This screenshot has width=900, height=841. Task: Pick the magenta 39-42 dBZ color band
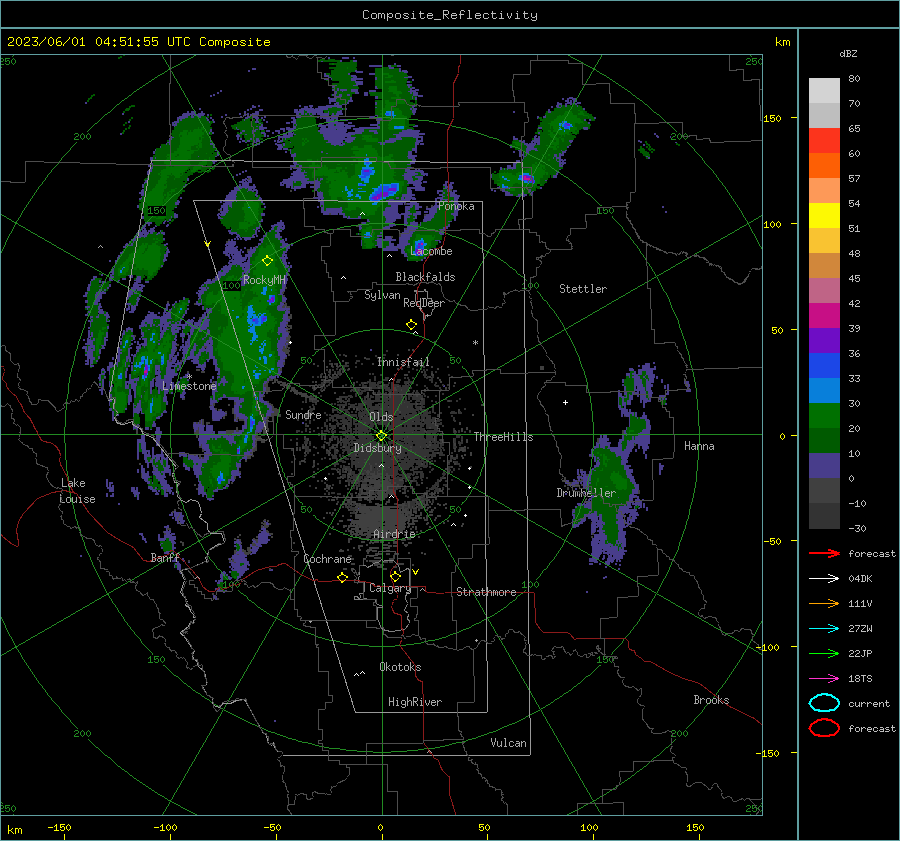click(824, 316)
